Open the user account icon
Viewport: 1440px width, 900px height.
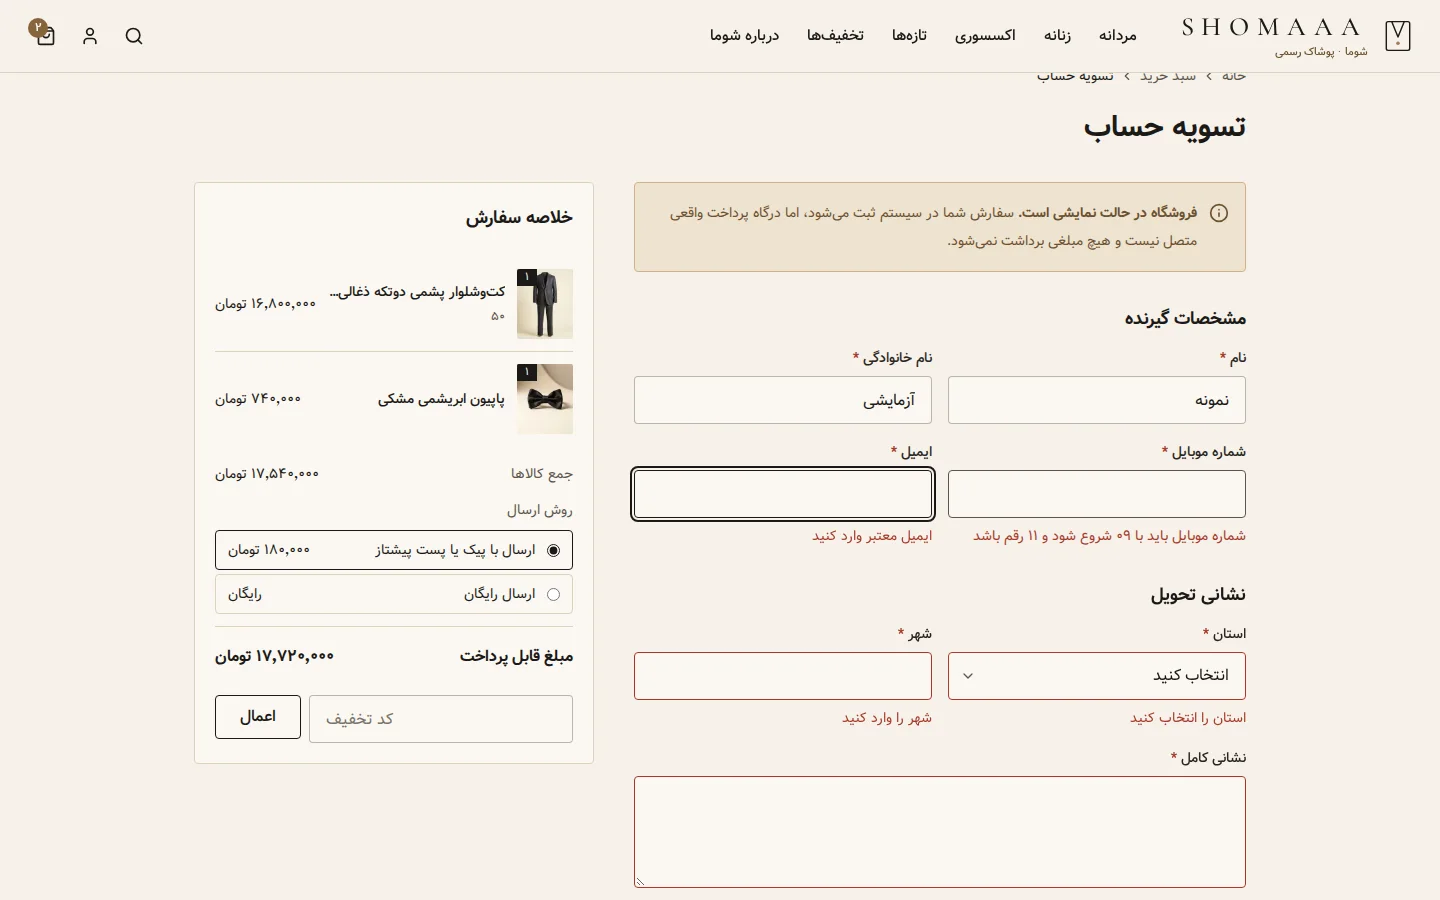[90, 36]
